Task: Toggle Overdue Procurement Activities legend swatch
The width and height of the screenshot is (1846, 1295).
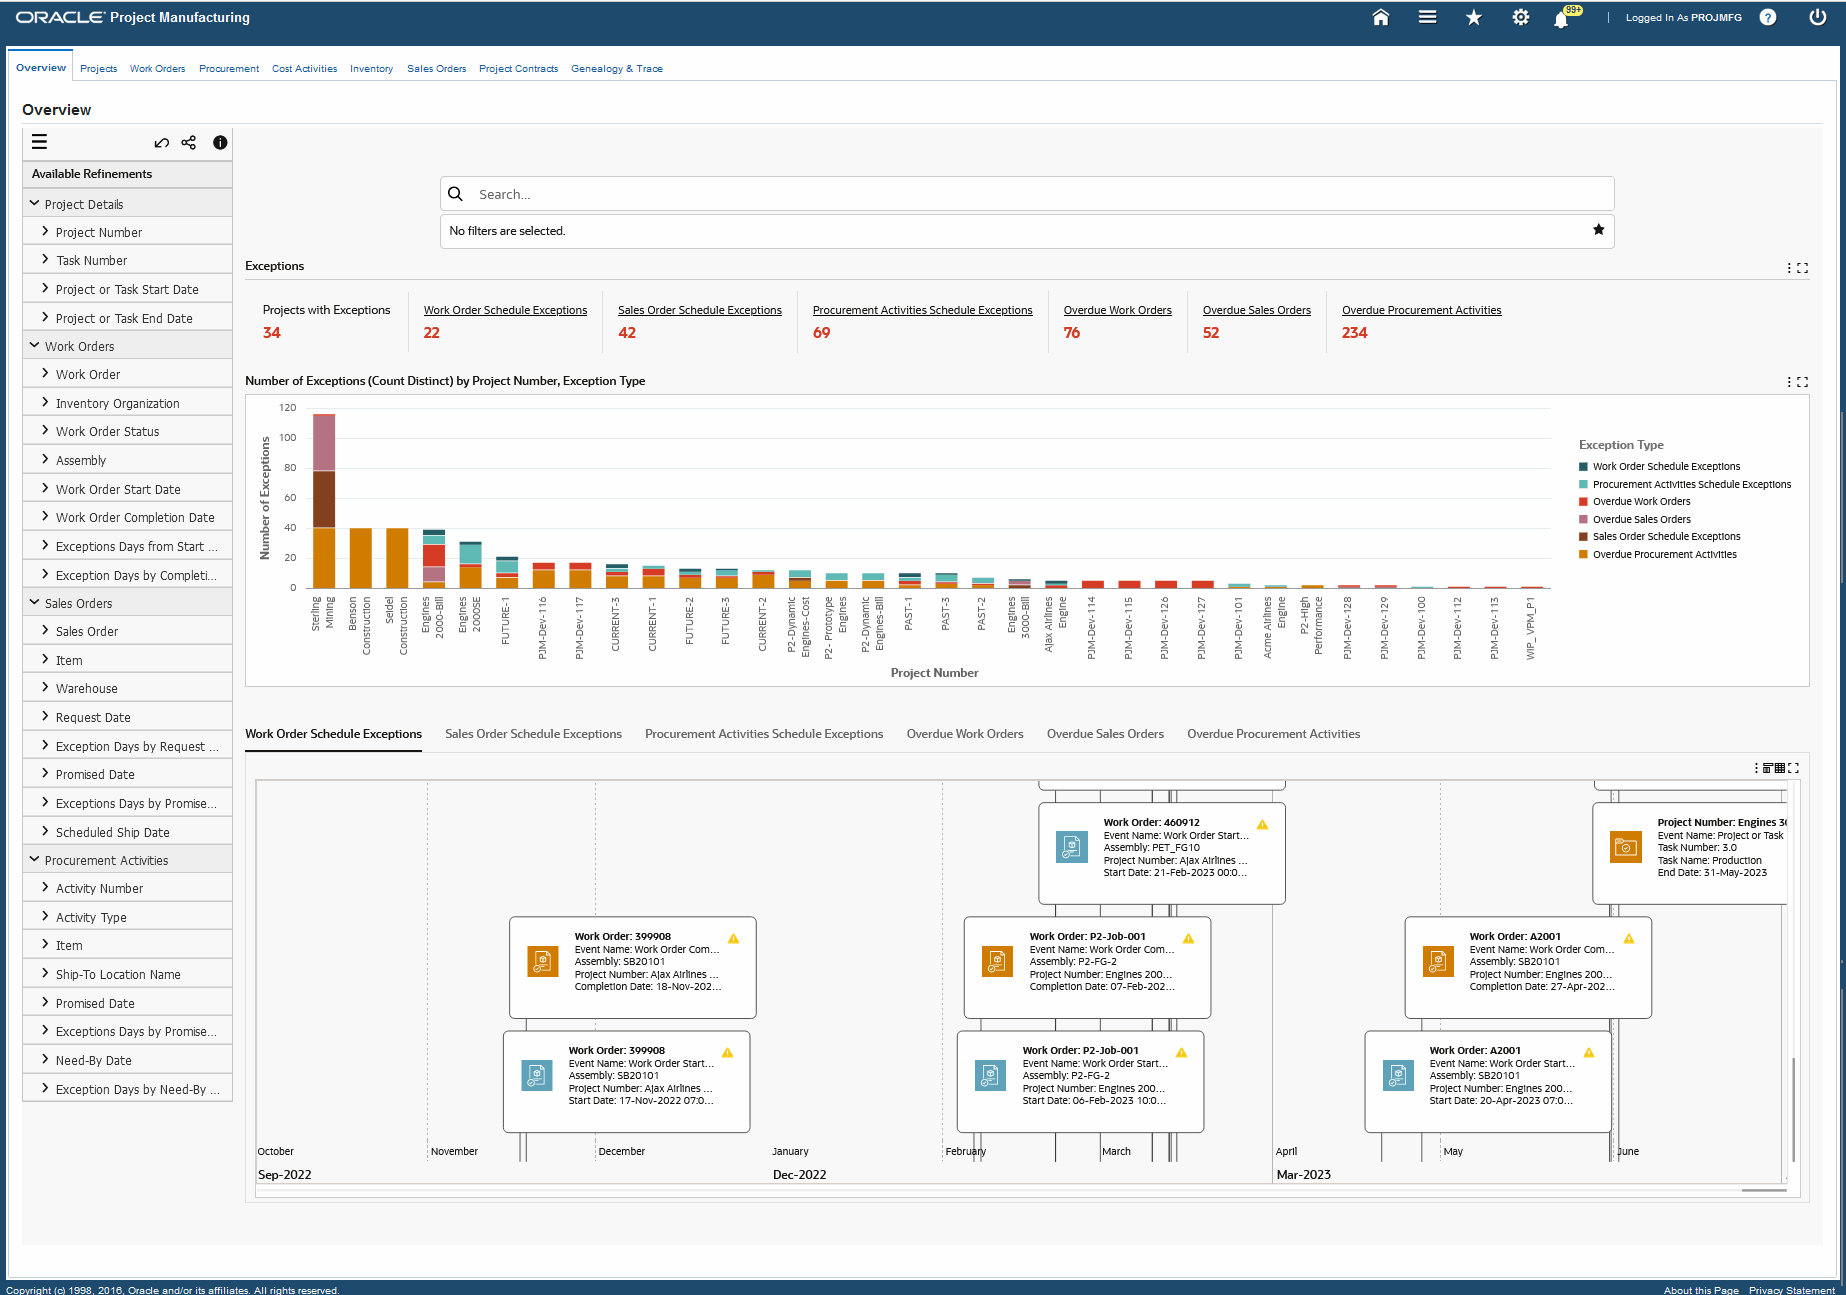Action: pos(1583,554)
